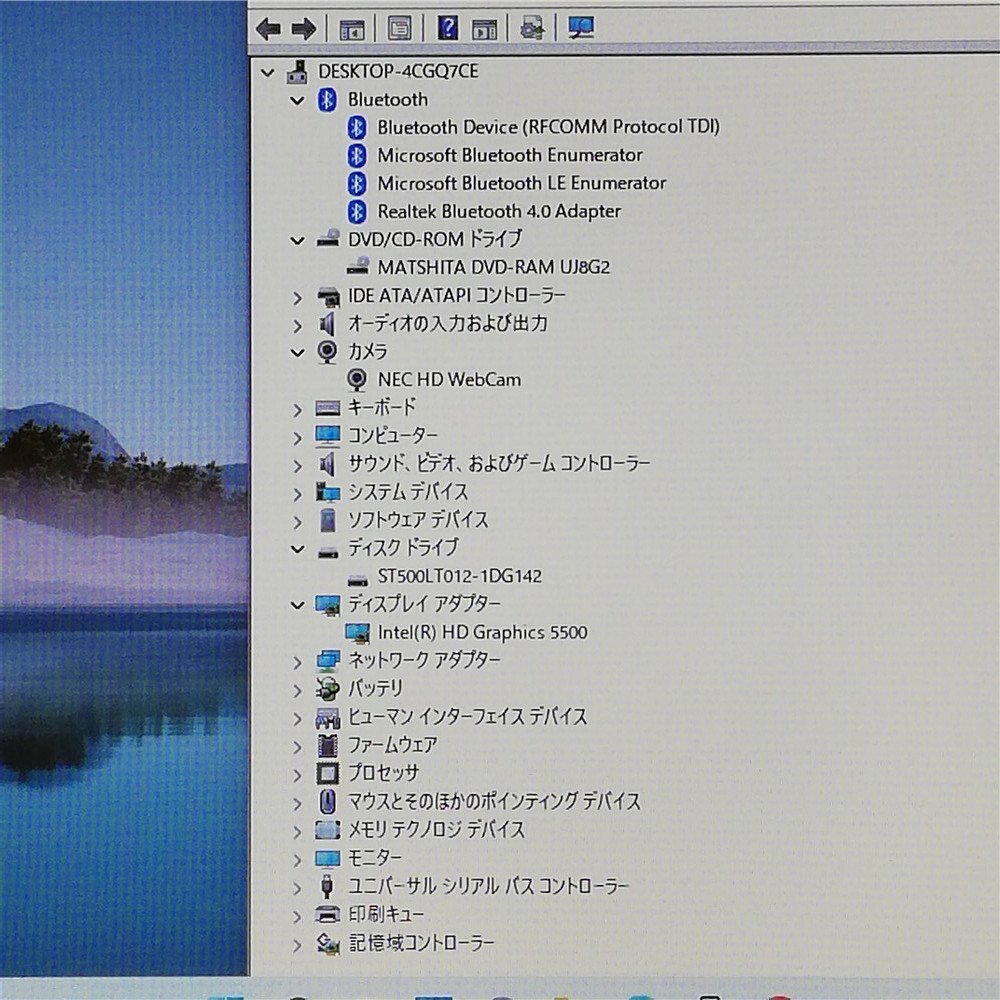Open the Properties toolbar icon
1000x1000 pixels.
pos(399,29)
